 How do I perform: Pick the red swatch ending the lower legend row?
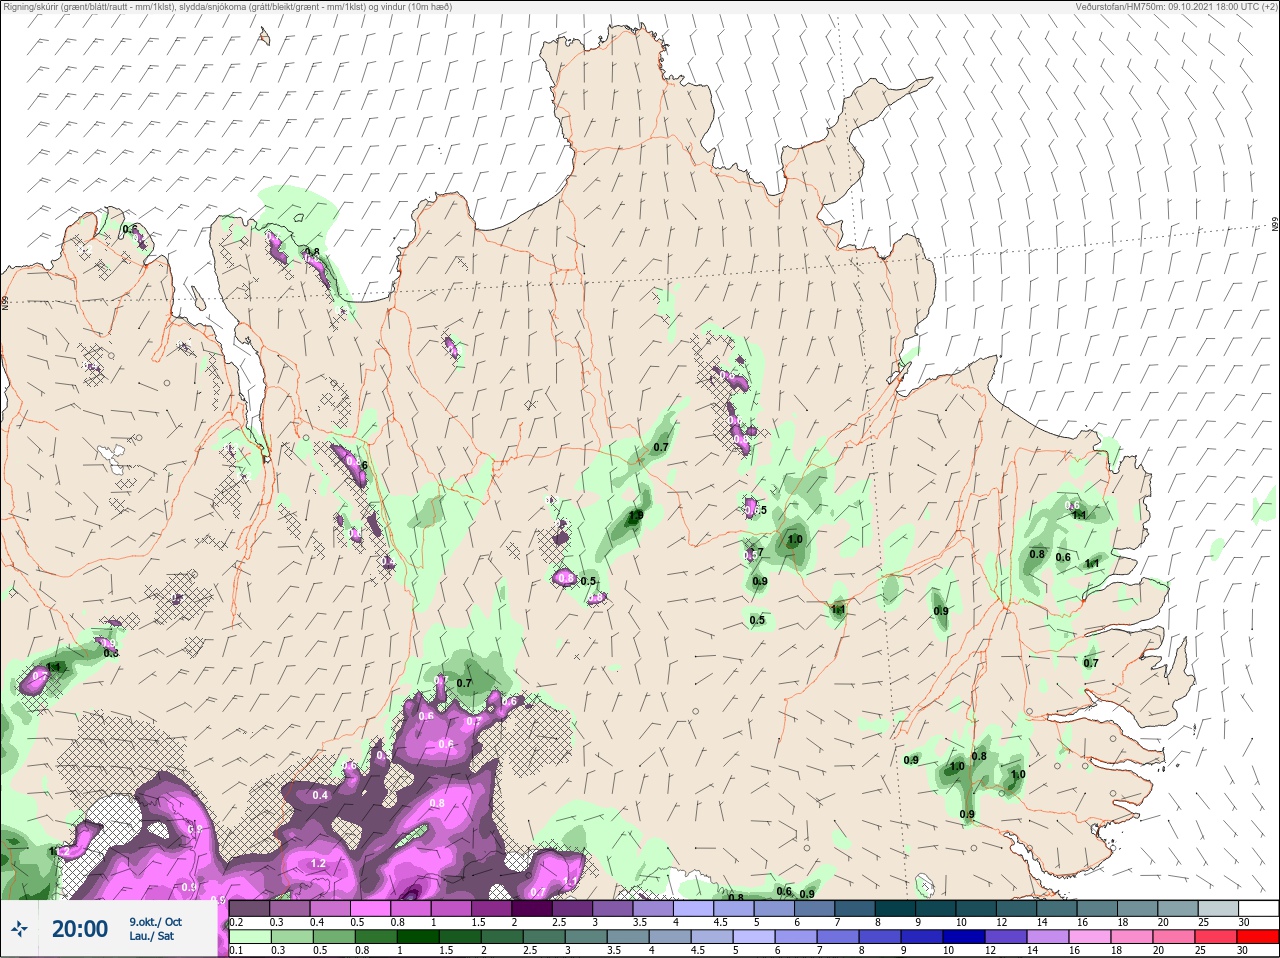click(1258, 937)
